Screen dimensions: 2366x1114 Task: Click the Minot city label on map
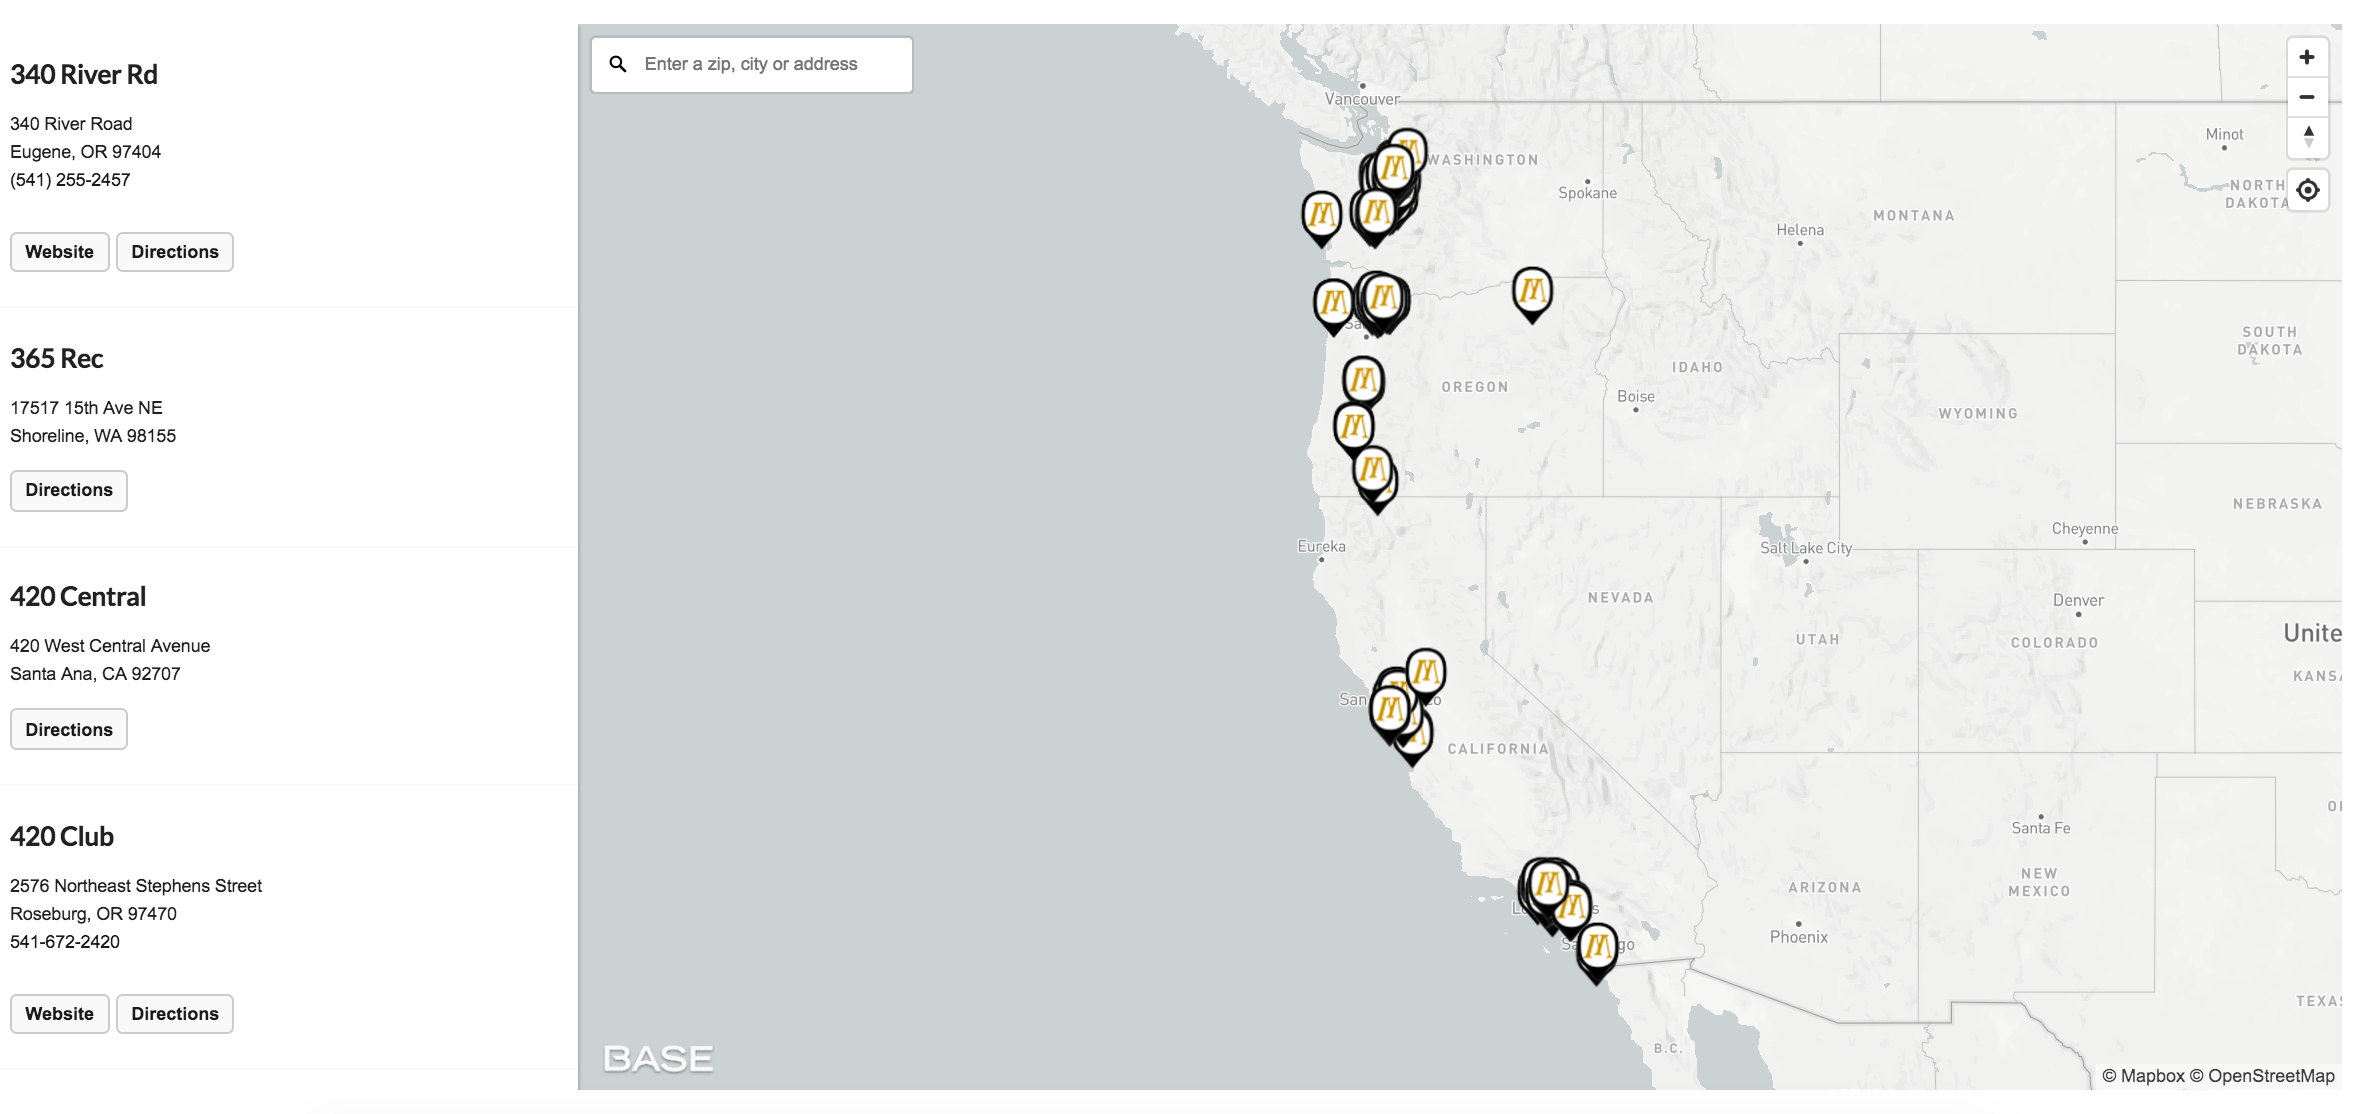point(2224,134)
